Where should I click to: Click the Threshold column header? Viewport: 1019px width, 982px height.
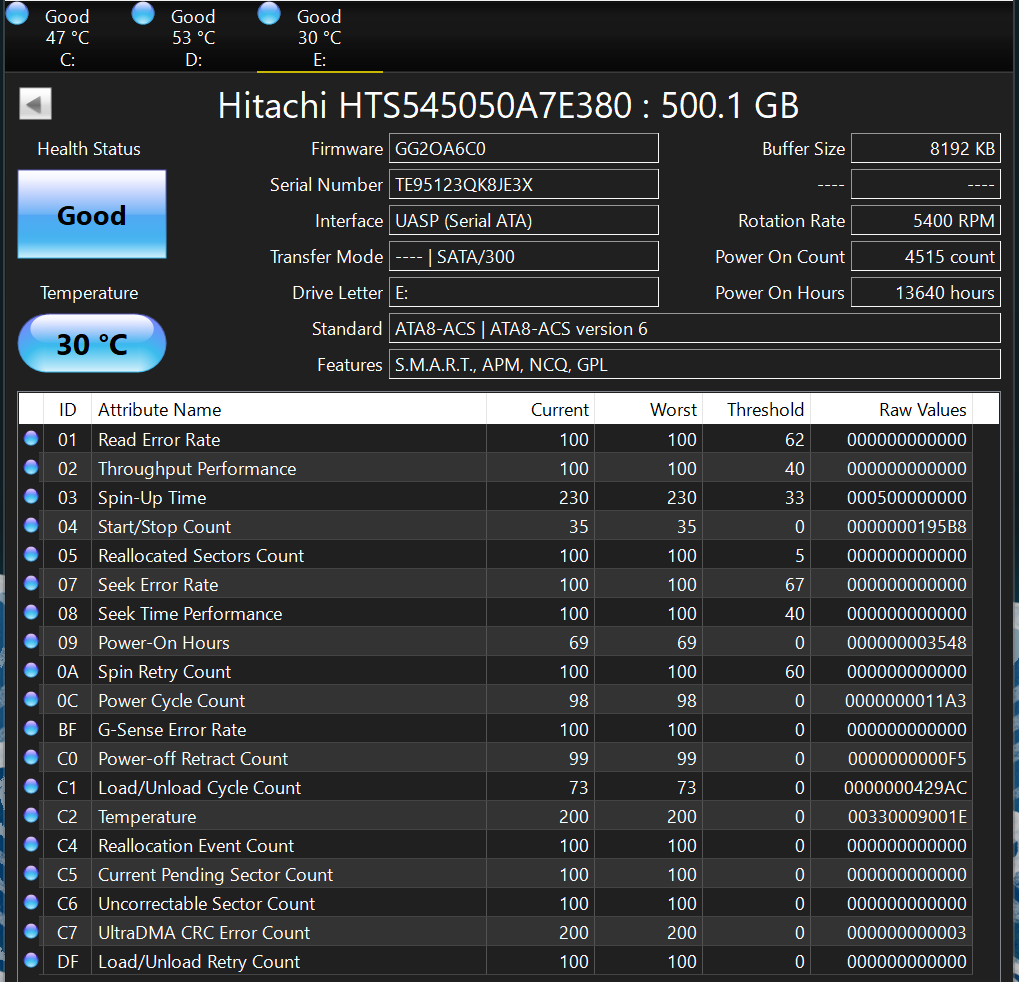point(756,409)
